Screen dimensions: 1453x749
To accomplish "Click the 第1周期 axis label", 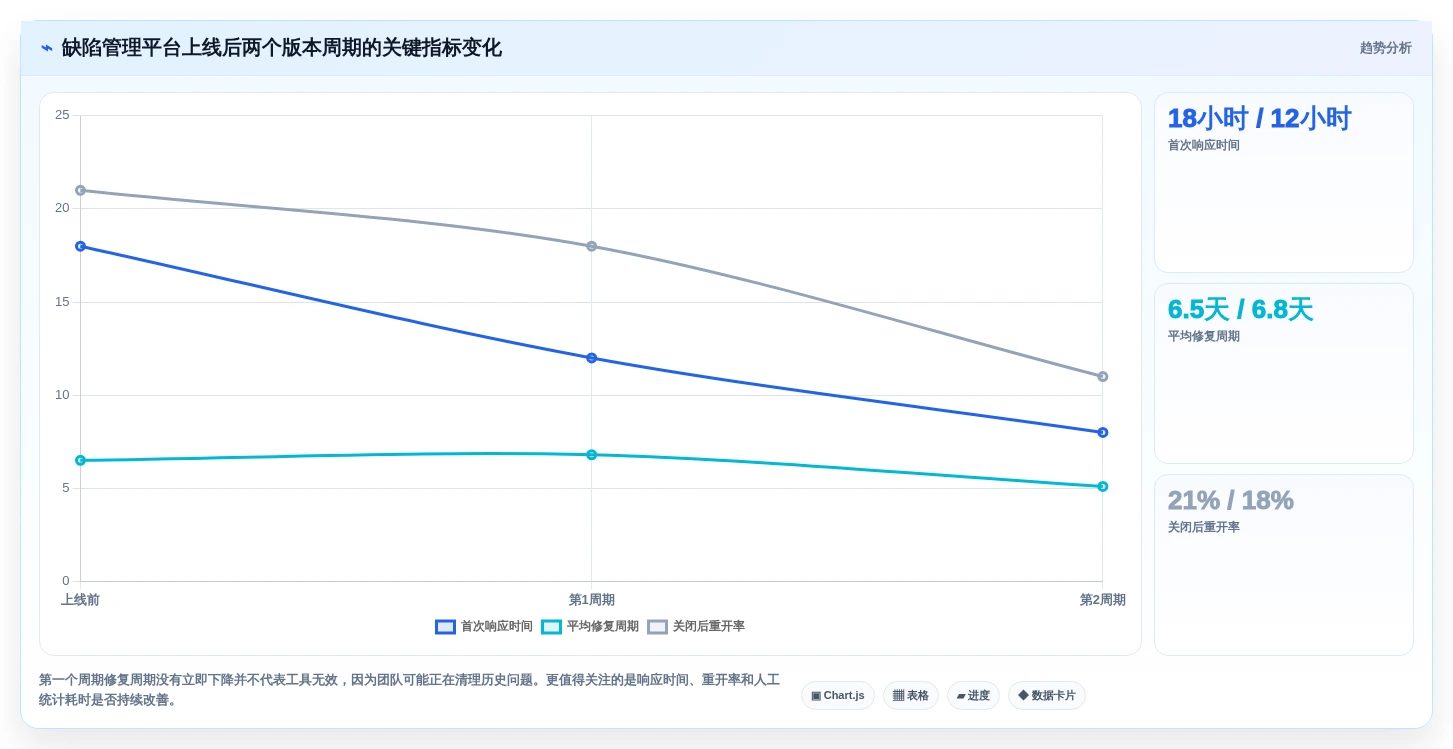I will 591,600.
